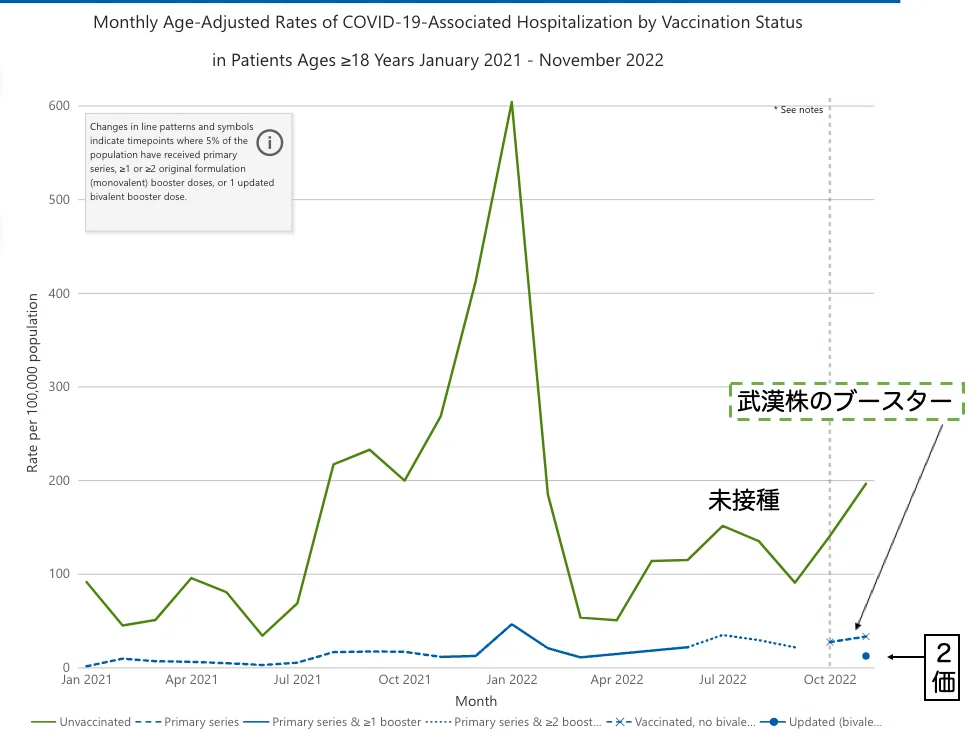This screenshot has height=749, width=975.
Task: Click the 'Oct 2021' axis tick label
Action: (404, 679)
